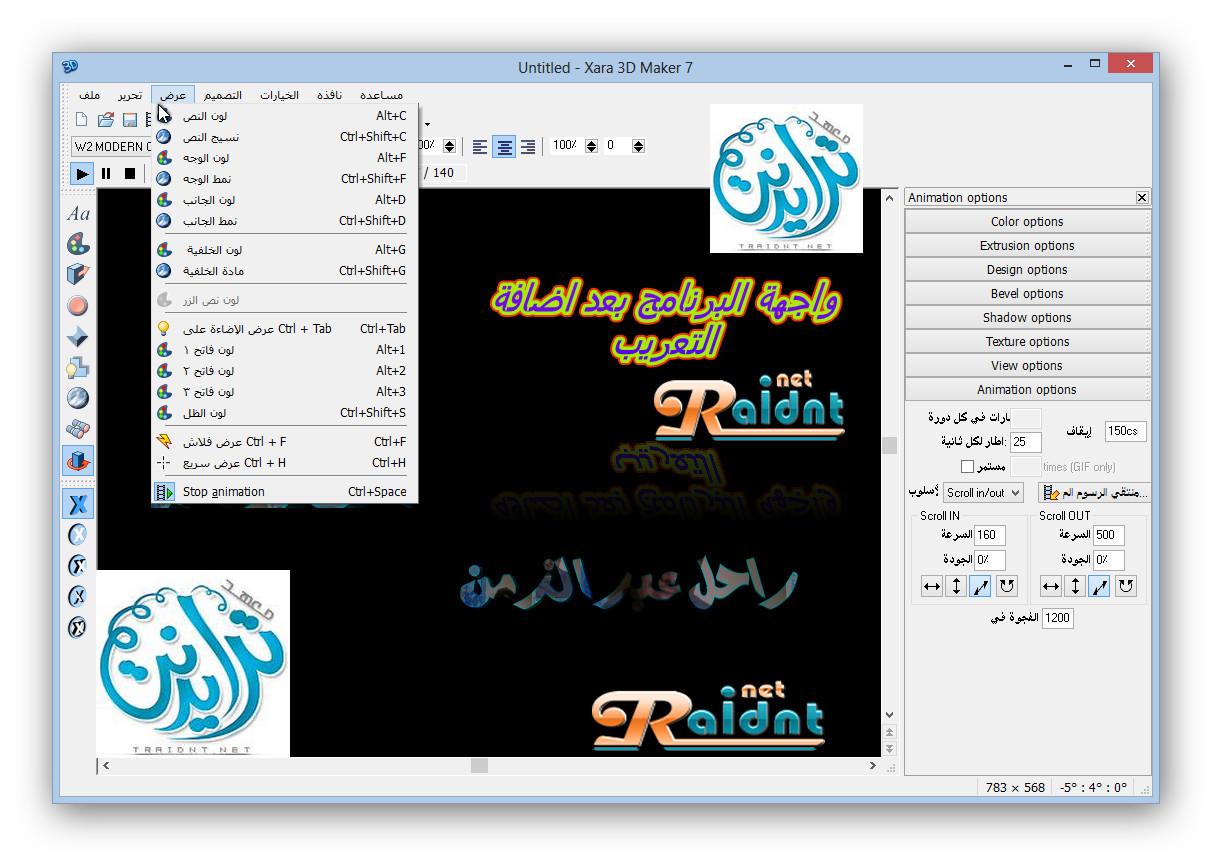Close the Animation options panel
Image resolution: width=1212 pixels, height=856 pixels.
click(x=1142, y=198)
